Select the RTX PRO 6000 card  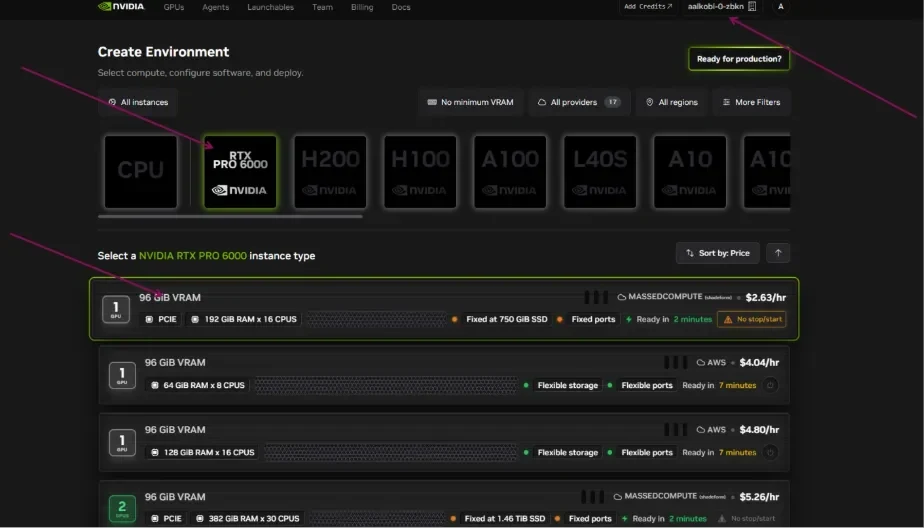click(x=240, y=171)
